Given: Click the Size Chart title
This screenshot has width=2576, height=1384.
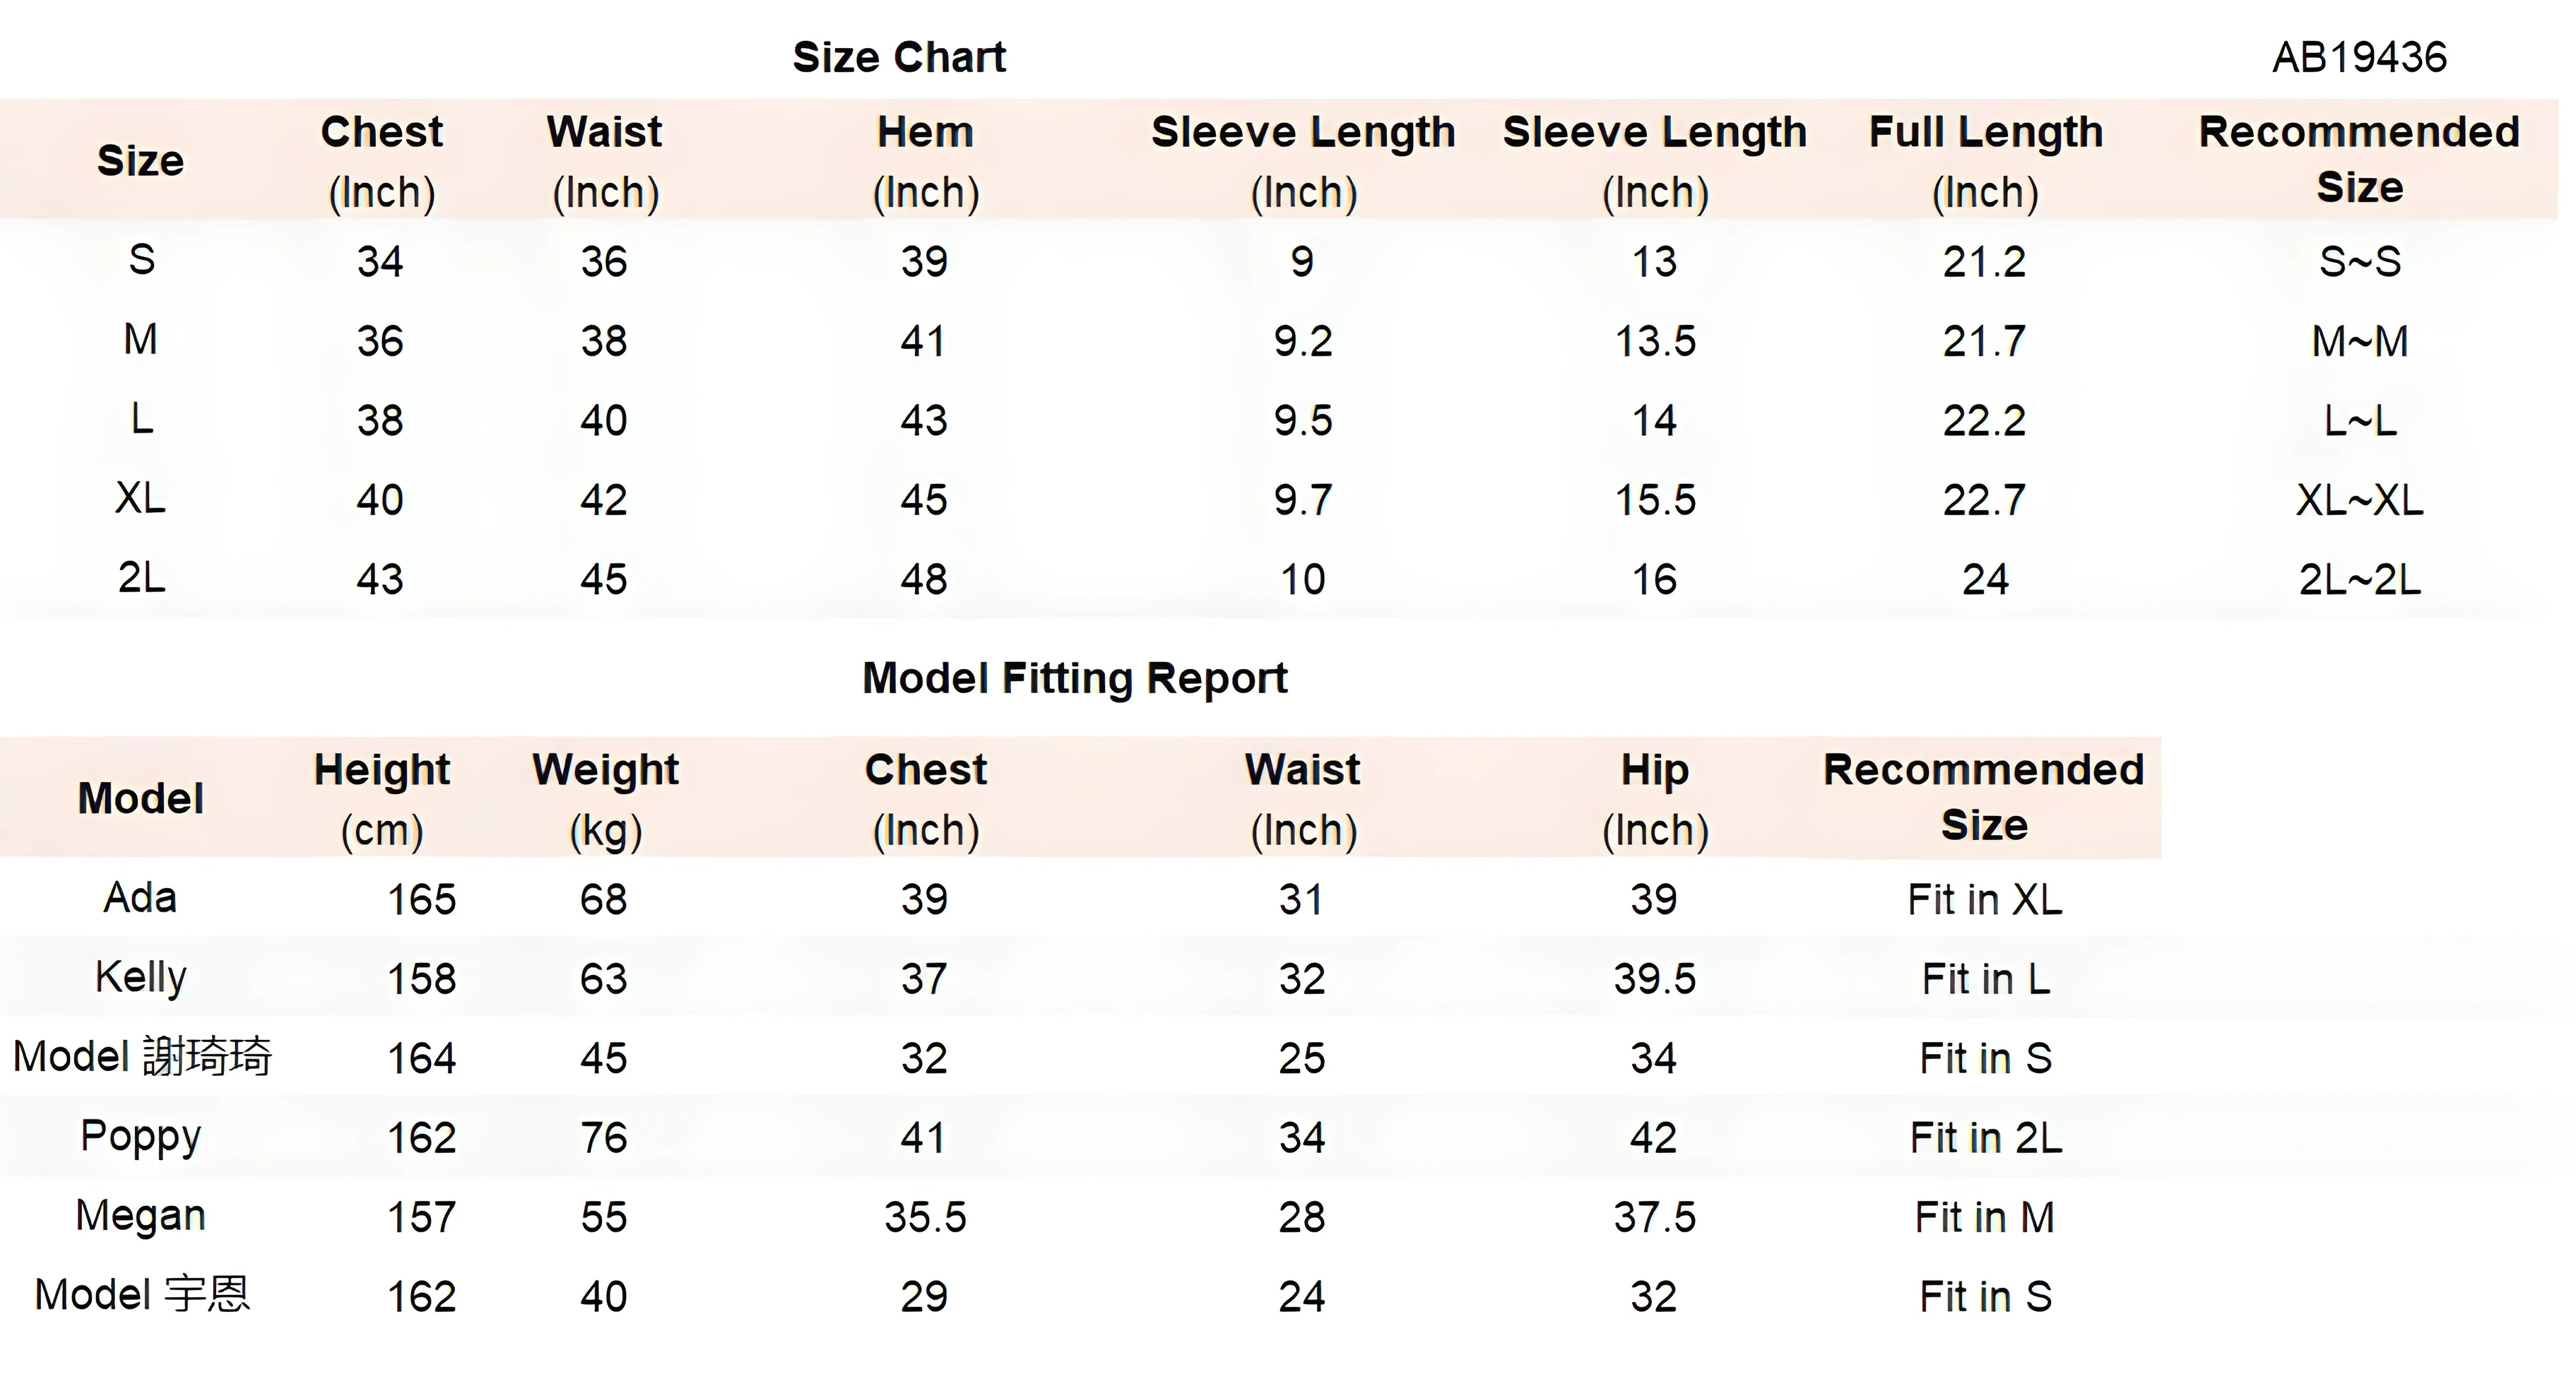Looking at the screenshot, I should pyautogui.click(x=898, y=57).
